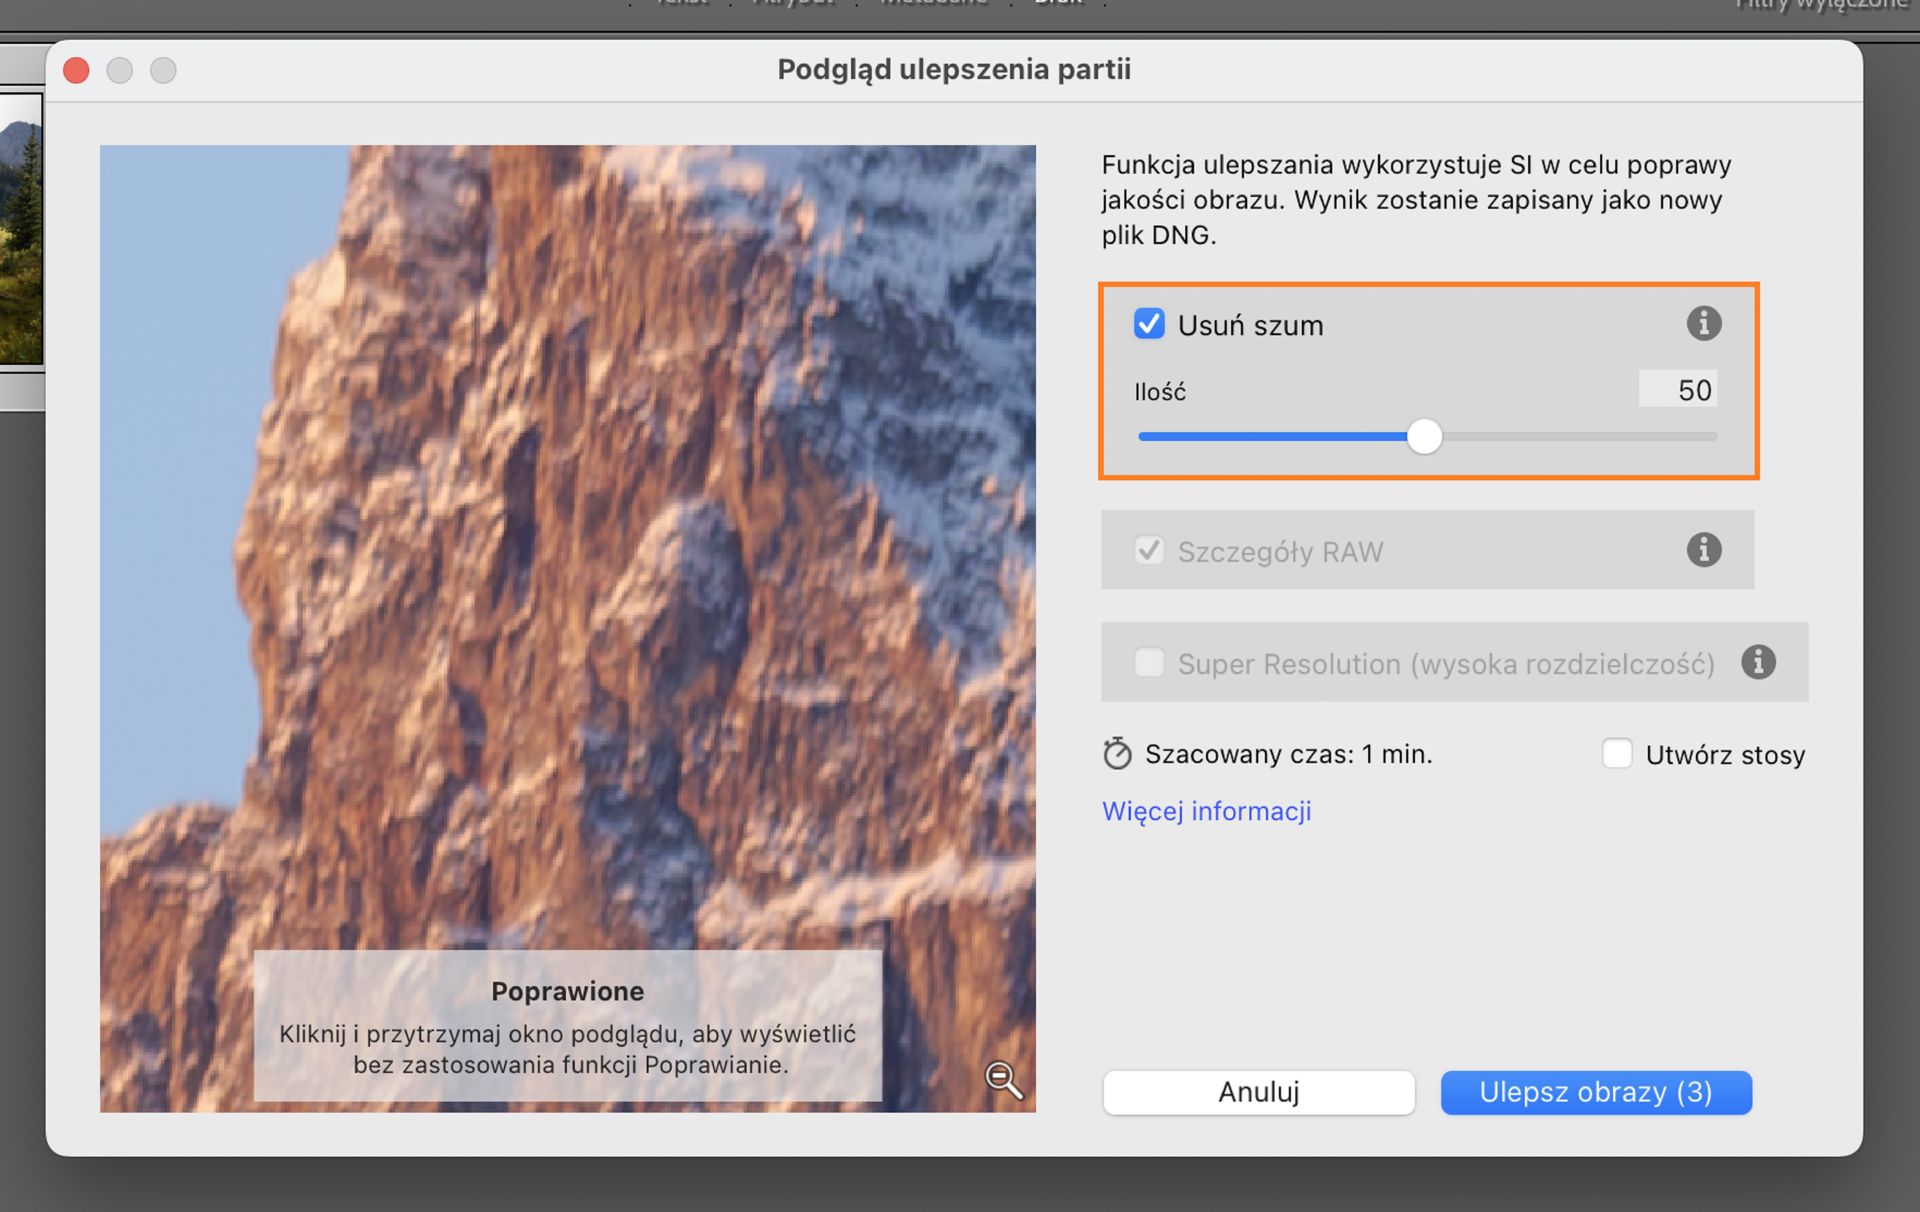Click the info icon beside Szczegóły RAW

pos(1703,550)
